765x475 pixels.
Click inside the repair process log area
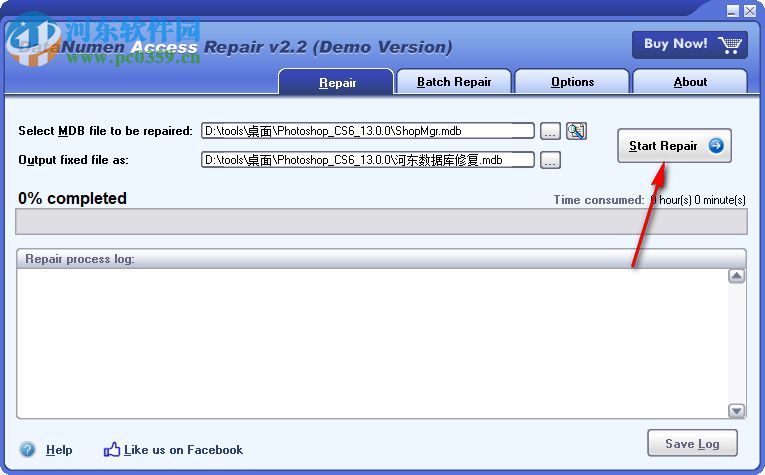372,343
